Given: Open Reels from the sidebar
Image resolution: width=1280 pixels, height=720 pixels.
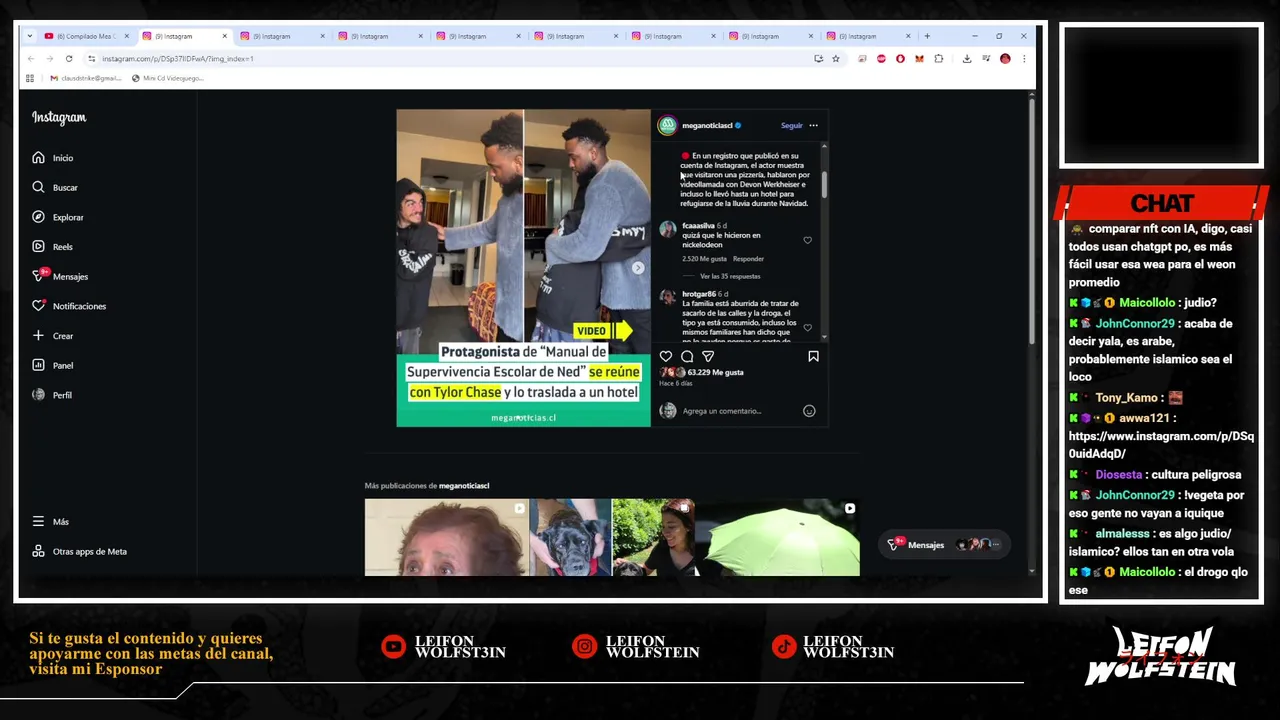Looking at the screenshot, I should pyautogui.click(x=52, y=247).
